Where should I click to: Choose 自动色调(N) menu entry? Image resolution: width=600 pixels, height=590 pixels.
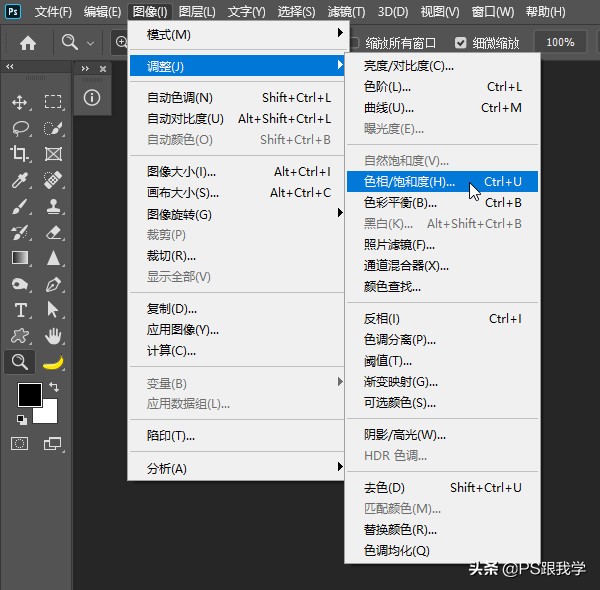point(237,98)
